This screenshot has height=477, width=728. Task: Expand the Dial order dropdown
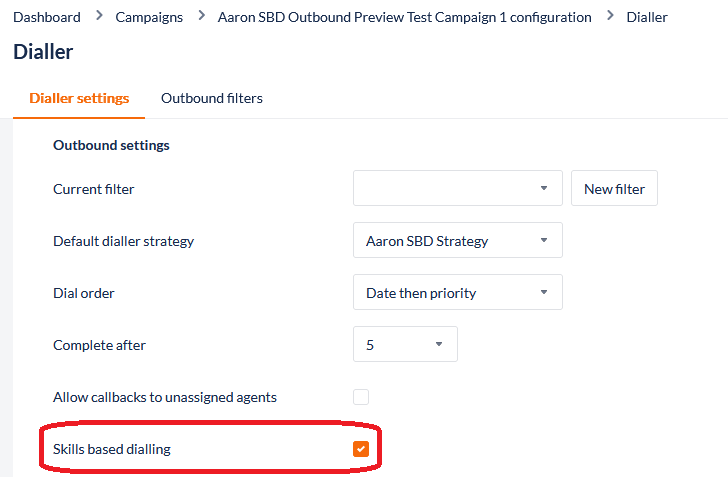(x=457, y=292)
